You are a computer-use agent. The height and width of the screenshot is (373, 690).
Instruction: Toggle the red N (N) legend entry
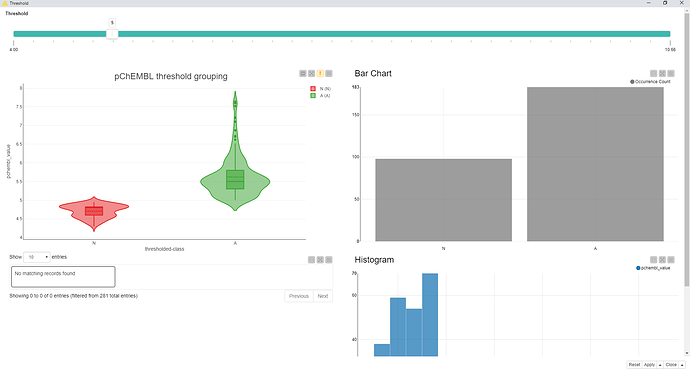click(320, 89)
